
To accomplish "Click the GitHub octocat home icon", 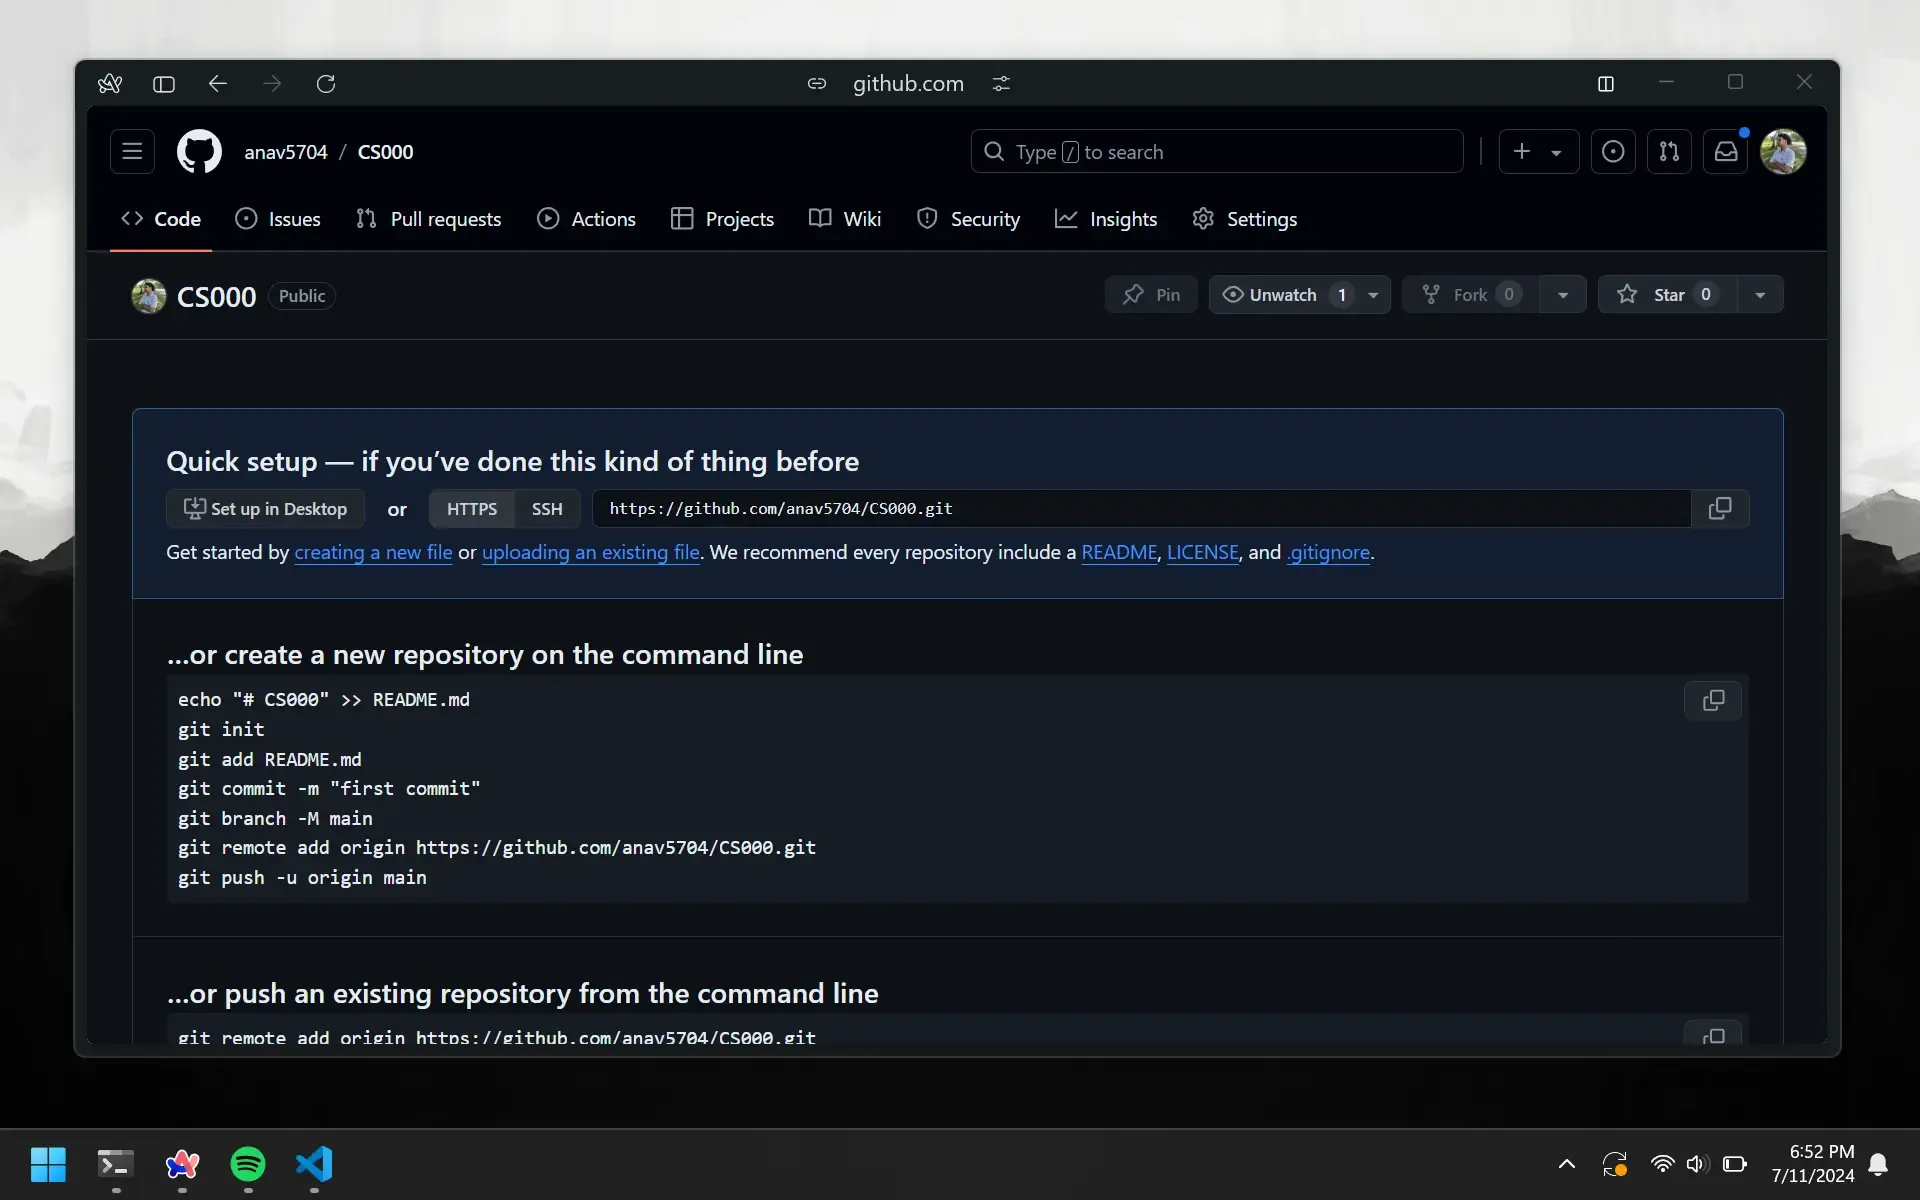I will click(x=198, y=151).
